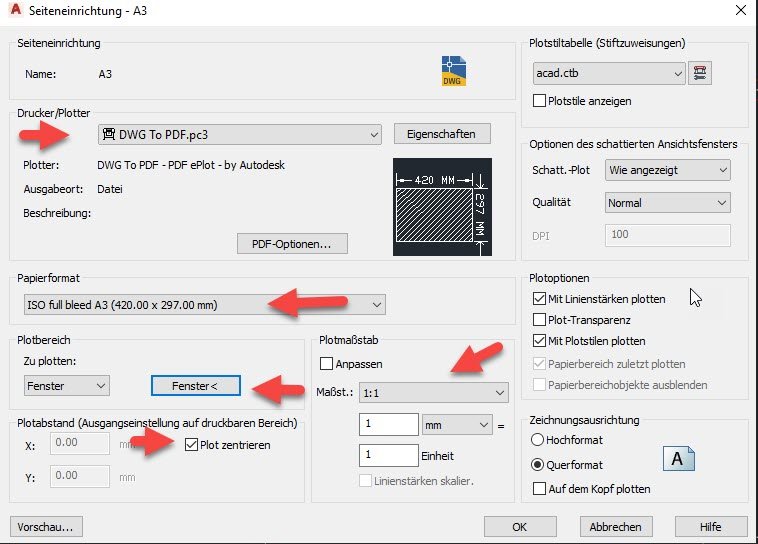
Task: Click the 'Linienstärken skalier.' checkbox
Action: pyautogui.click(x=365, y=480)
